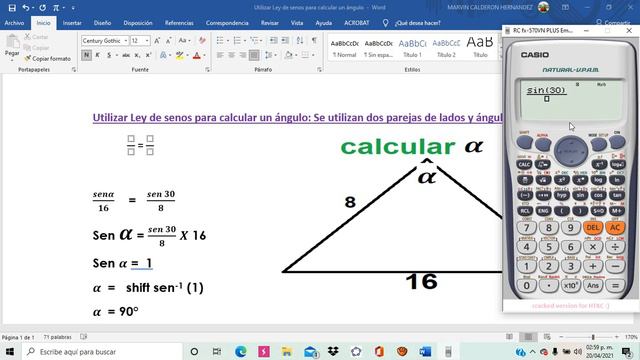This screenshot has width=640, height=360.
Task: Increase font size with the A-up icon
Action: pos(157,40)
